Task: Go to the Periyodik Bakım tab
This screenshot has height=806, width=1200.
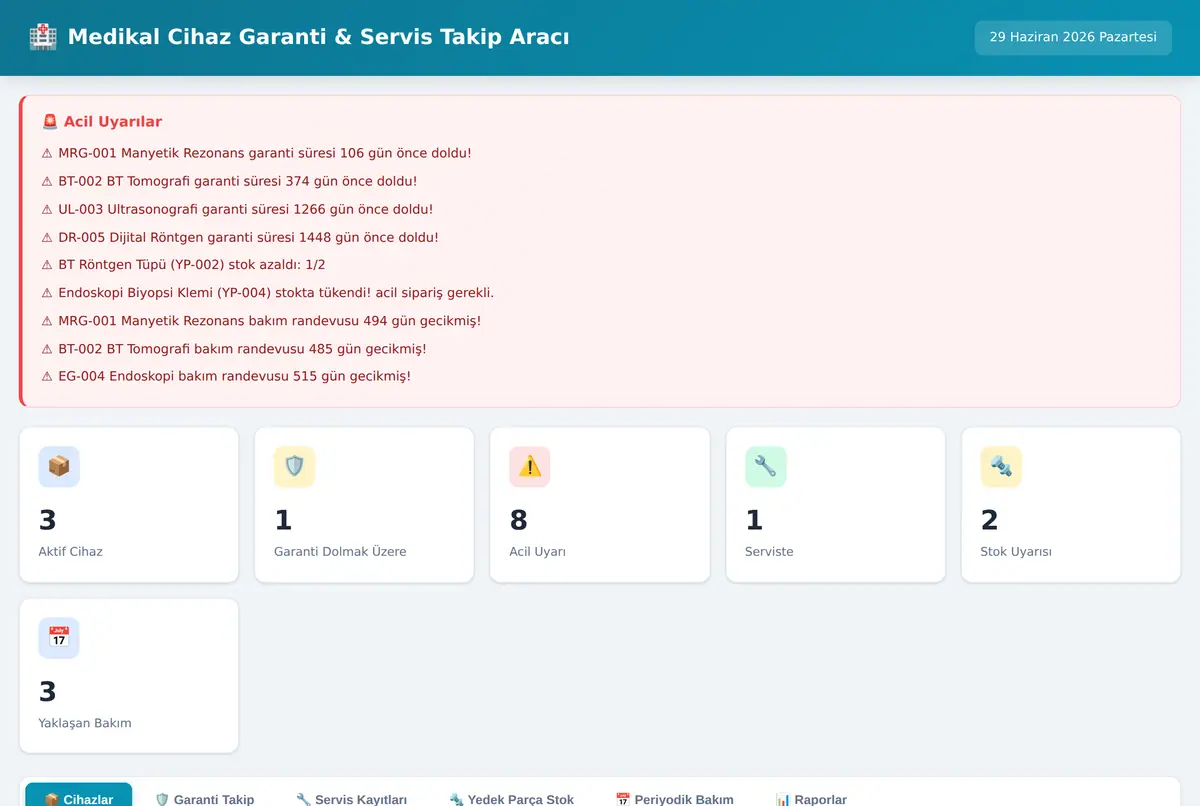Action: tap(675, 799)
